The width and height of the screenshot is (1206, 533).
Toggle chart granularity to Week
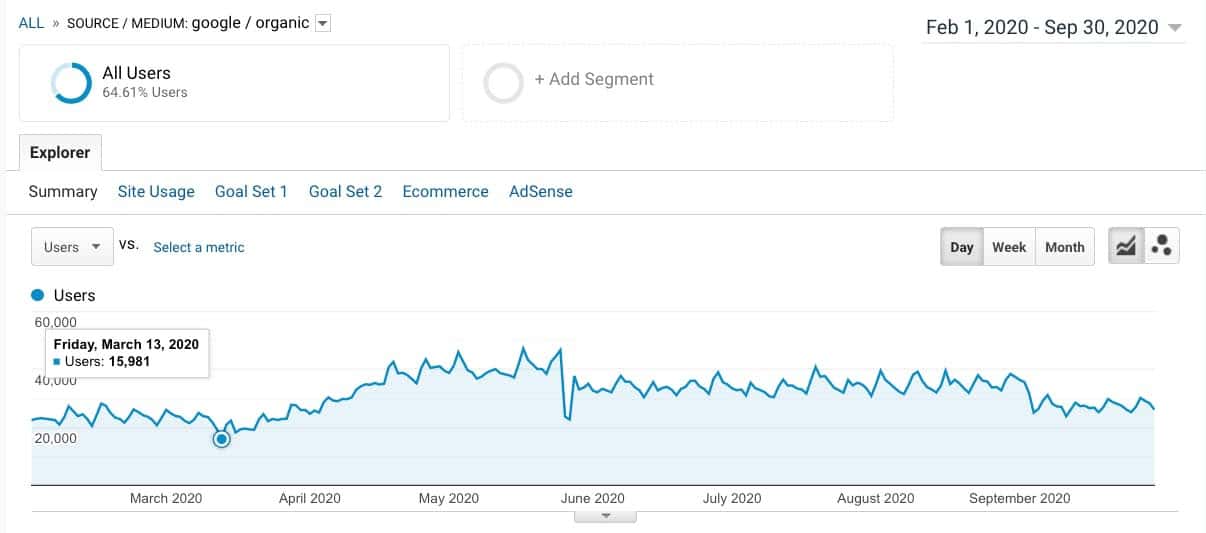1008,247
